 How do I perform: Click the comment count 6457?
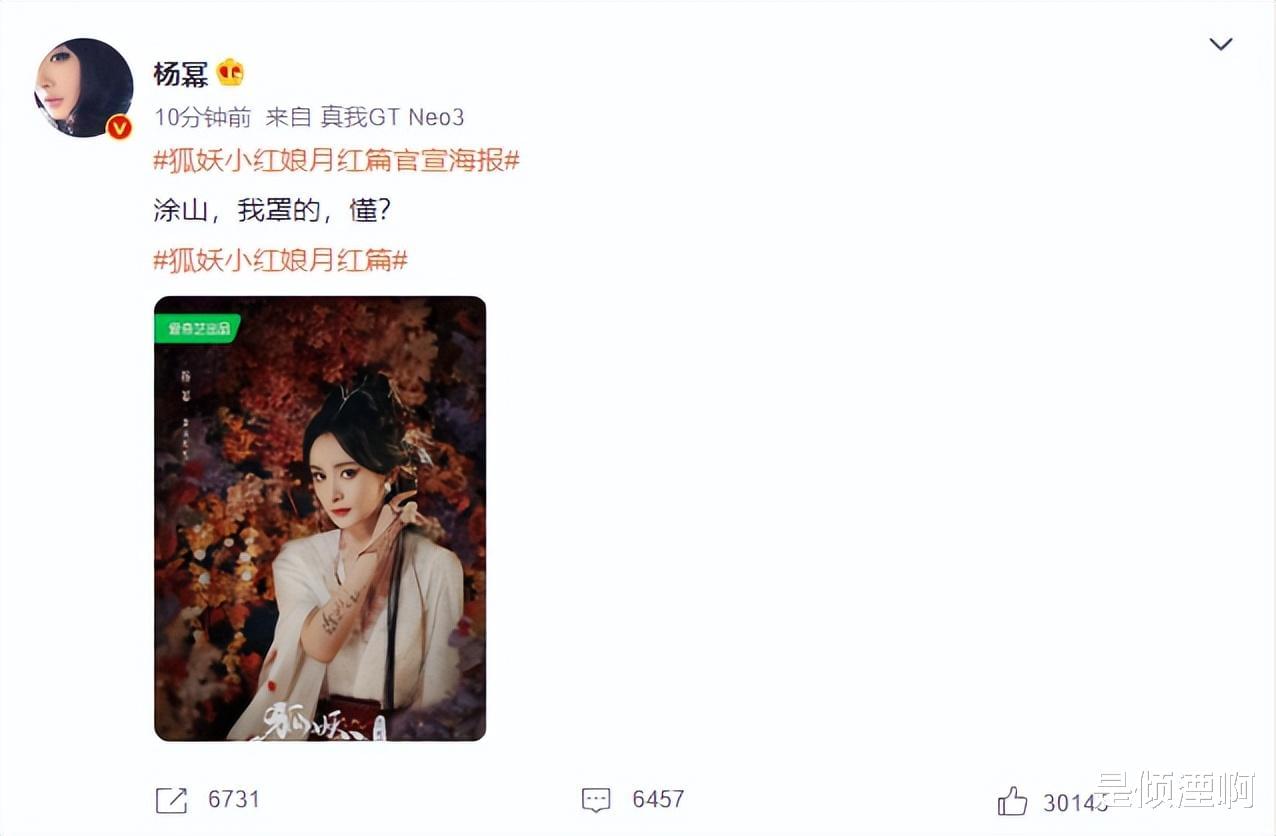pyautogui.click(x=658, y=800)
